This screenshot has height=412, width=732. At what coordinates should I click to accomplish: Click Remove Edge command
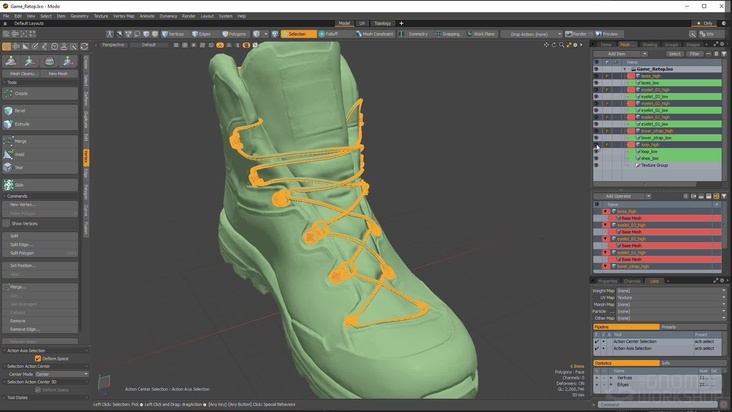click(40, 329)
